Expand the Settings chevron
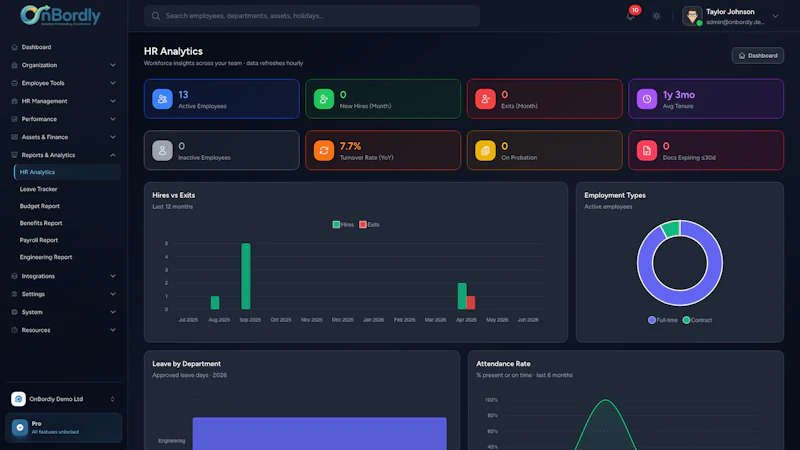The height and width of the screenshot is (450, 800). pos(113,294)
